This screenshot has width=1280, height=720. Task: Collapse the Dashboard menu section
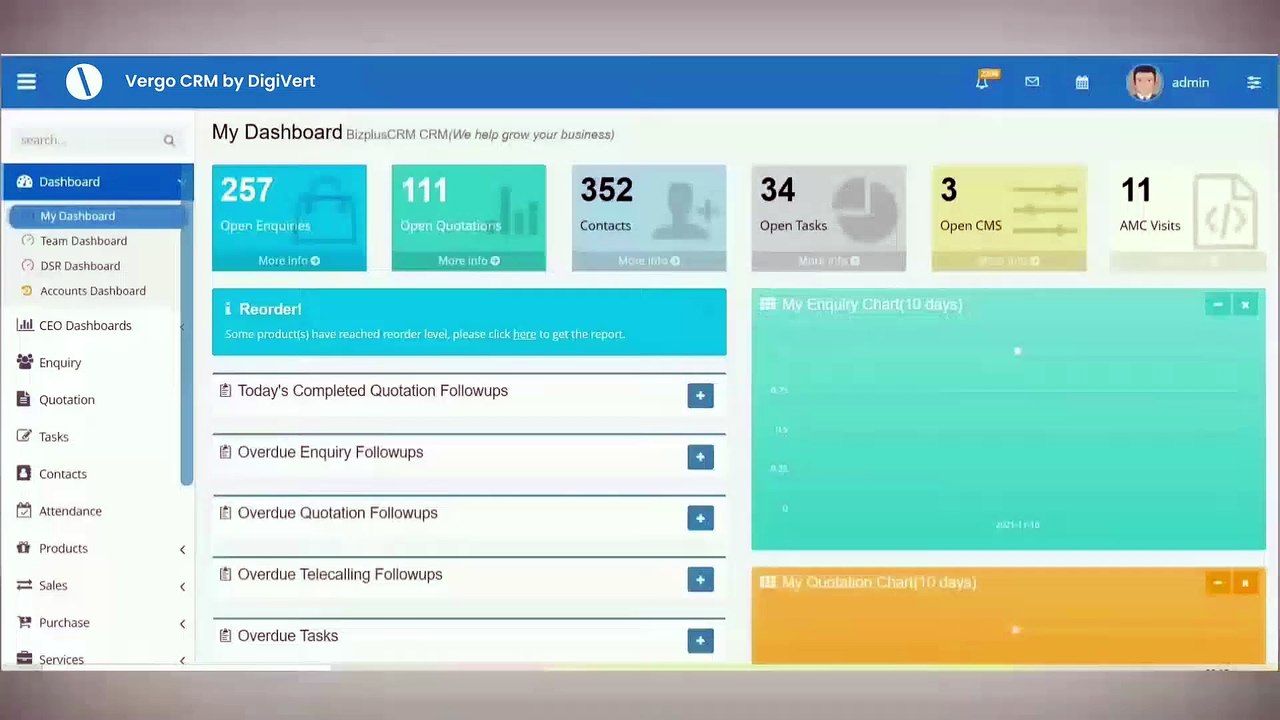pos(97,182)
